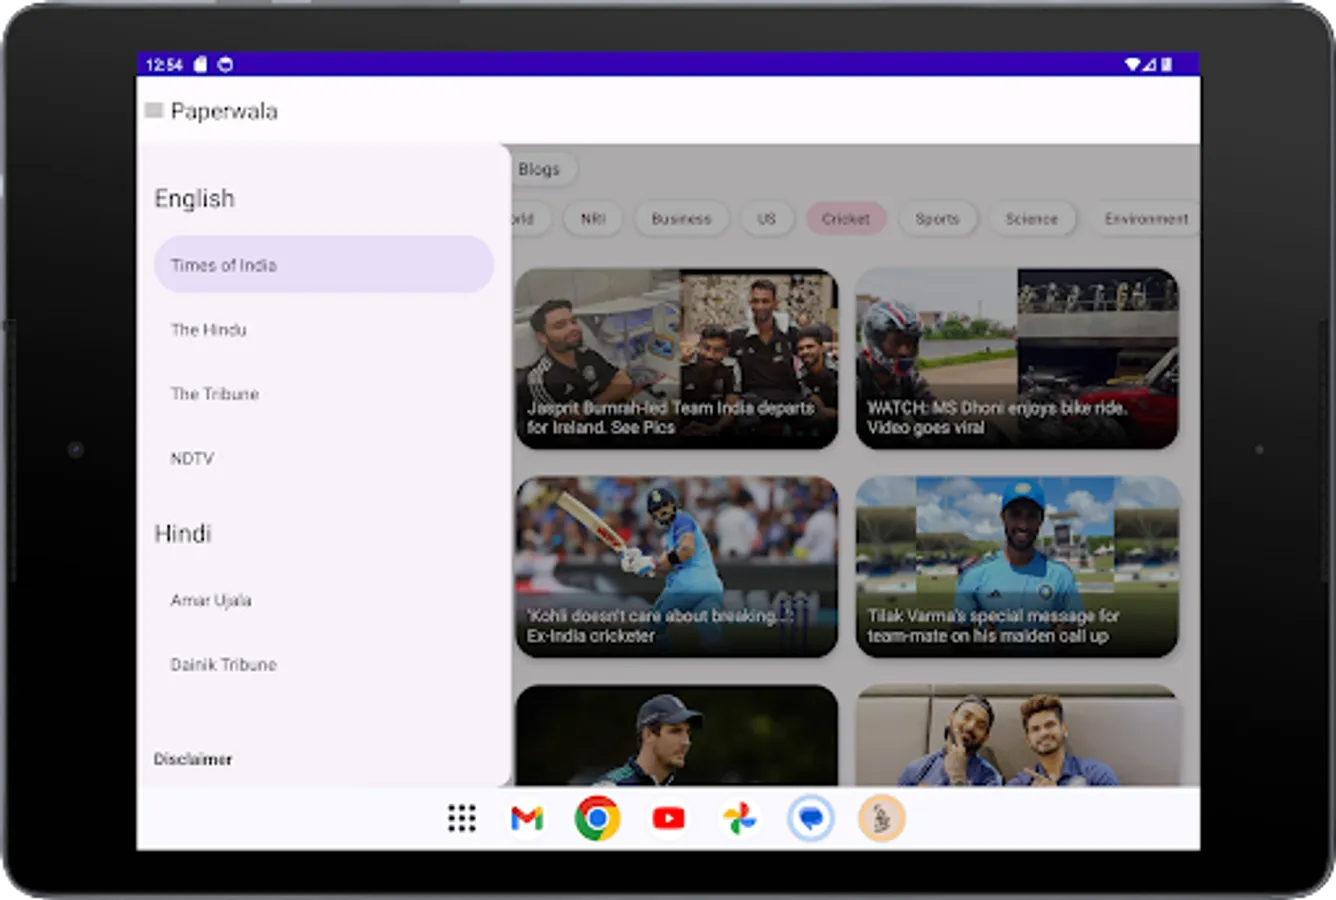This screenshot has height=900, width=1336.
Task: Open the Science category chip
Action: (1032, 218)
